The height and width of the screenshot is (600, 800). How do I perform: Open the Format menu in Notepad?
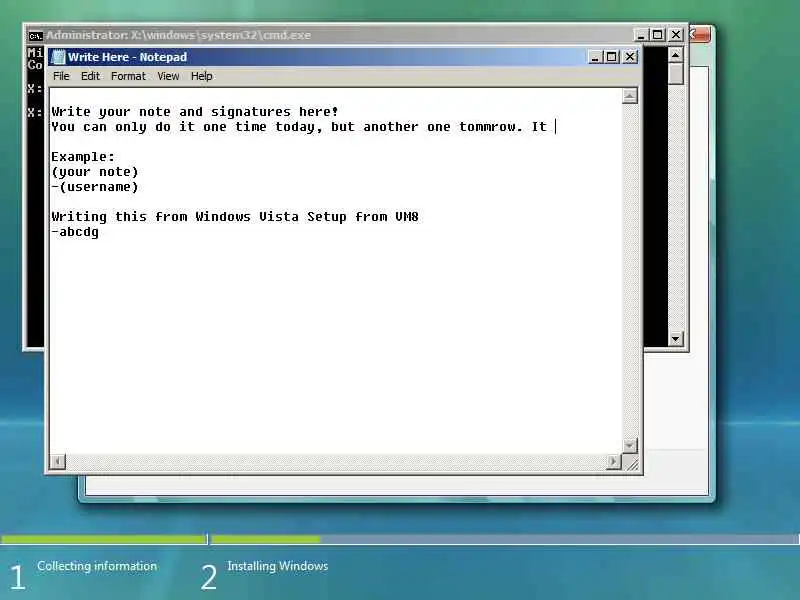click(129, 76)
